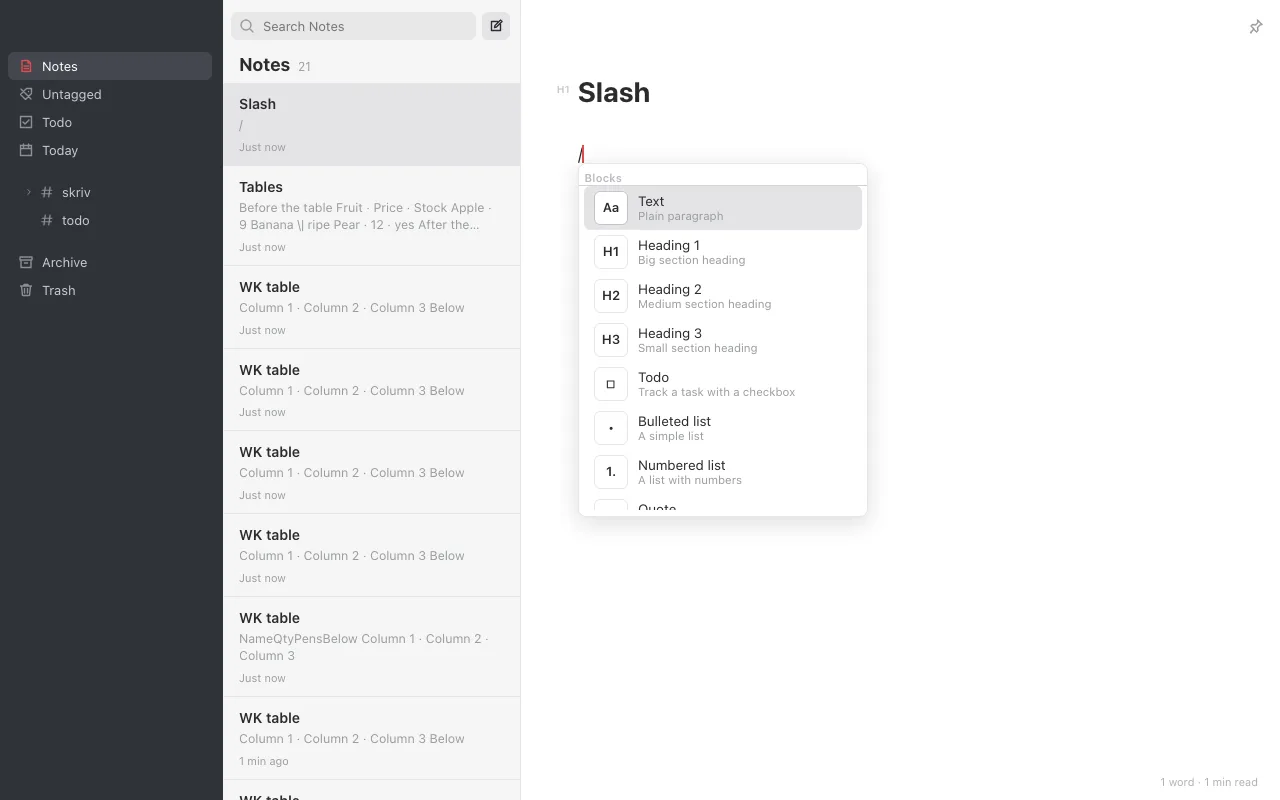This screenshot has width=1280, height=800.
Task: Click the bullet dot block icon
Action: [x=611, y=428]
